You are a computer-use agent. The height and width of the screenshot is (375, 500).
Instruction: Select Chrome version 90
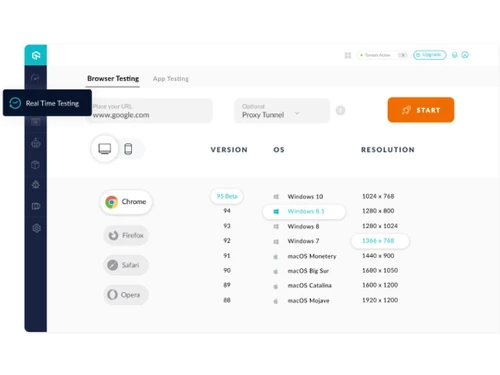(x=227, y=270)
